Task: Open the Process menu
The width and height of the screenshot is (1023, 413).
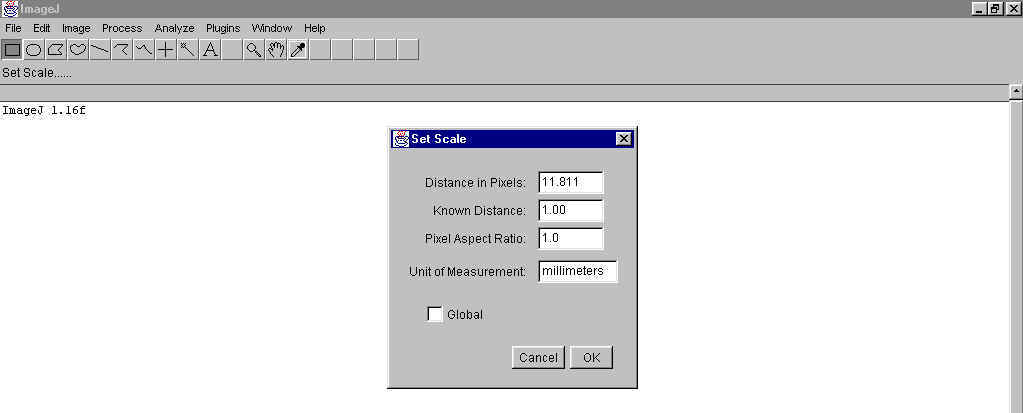Action: point(122,28)
